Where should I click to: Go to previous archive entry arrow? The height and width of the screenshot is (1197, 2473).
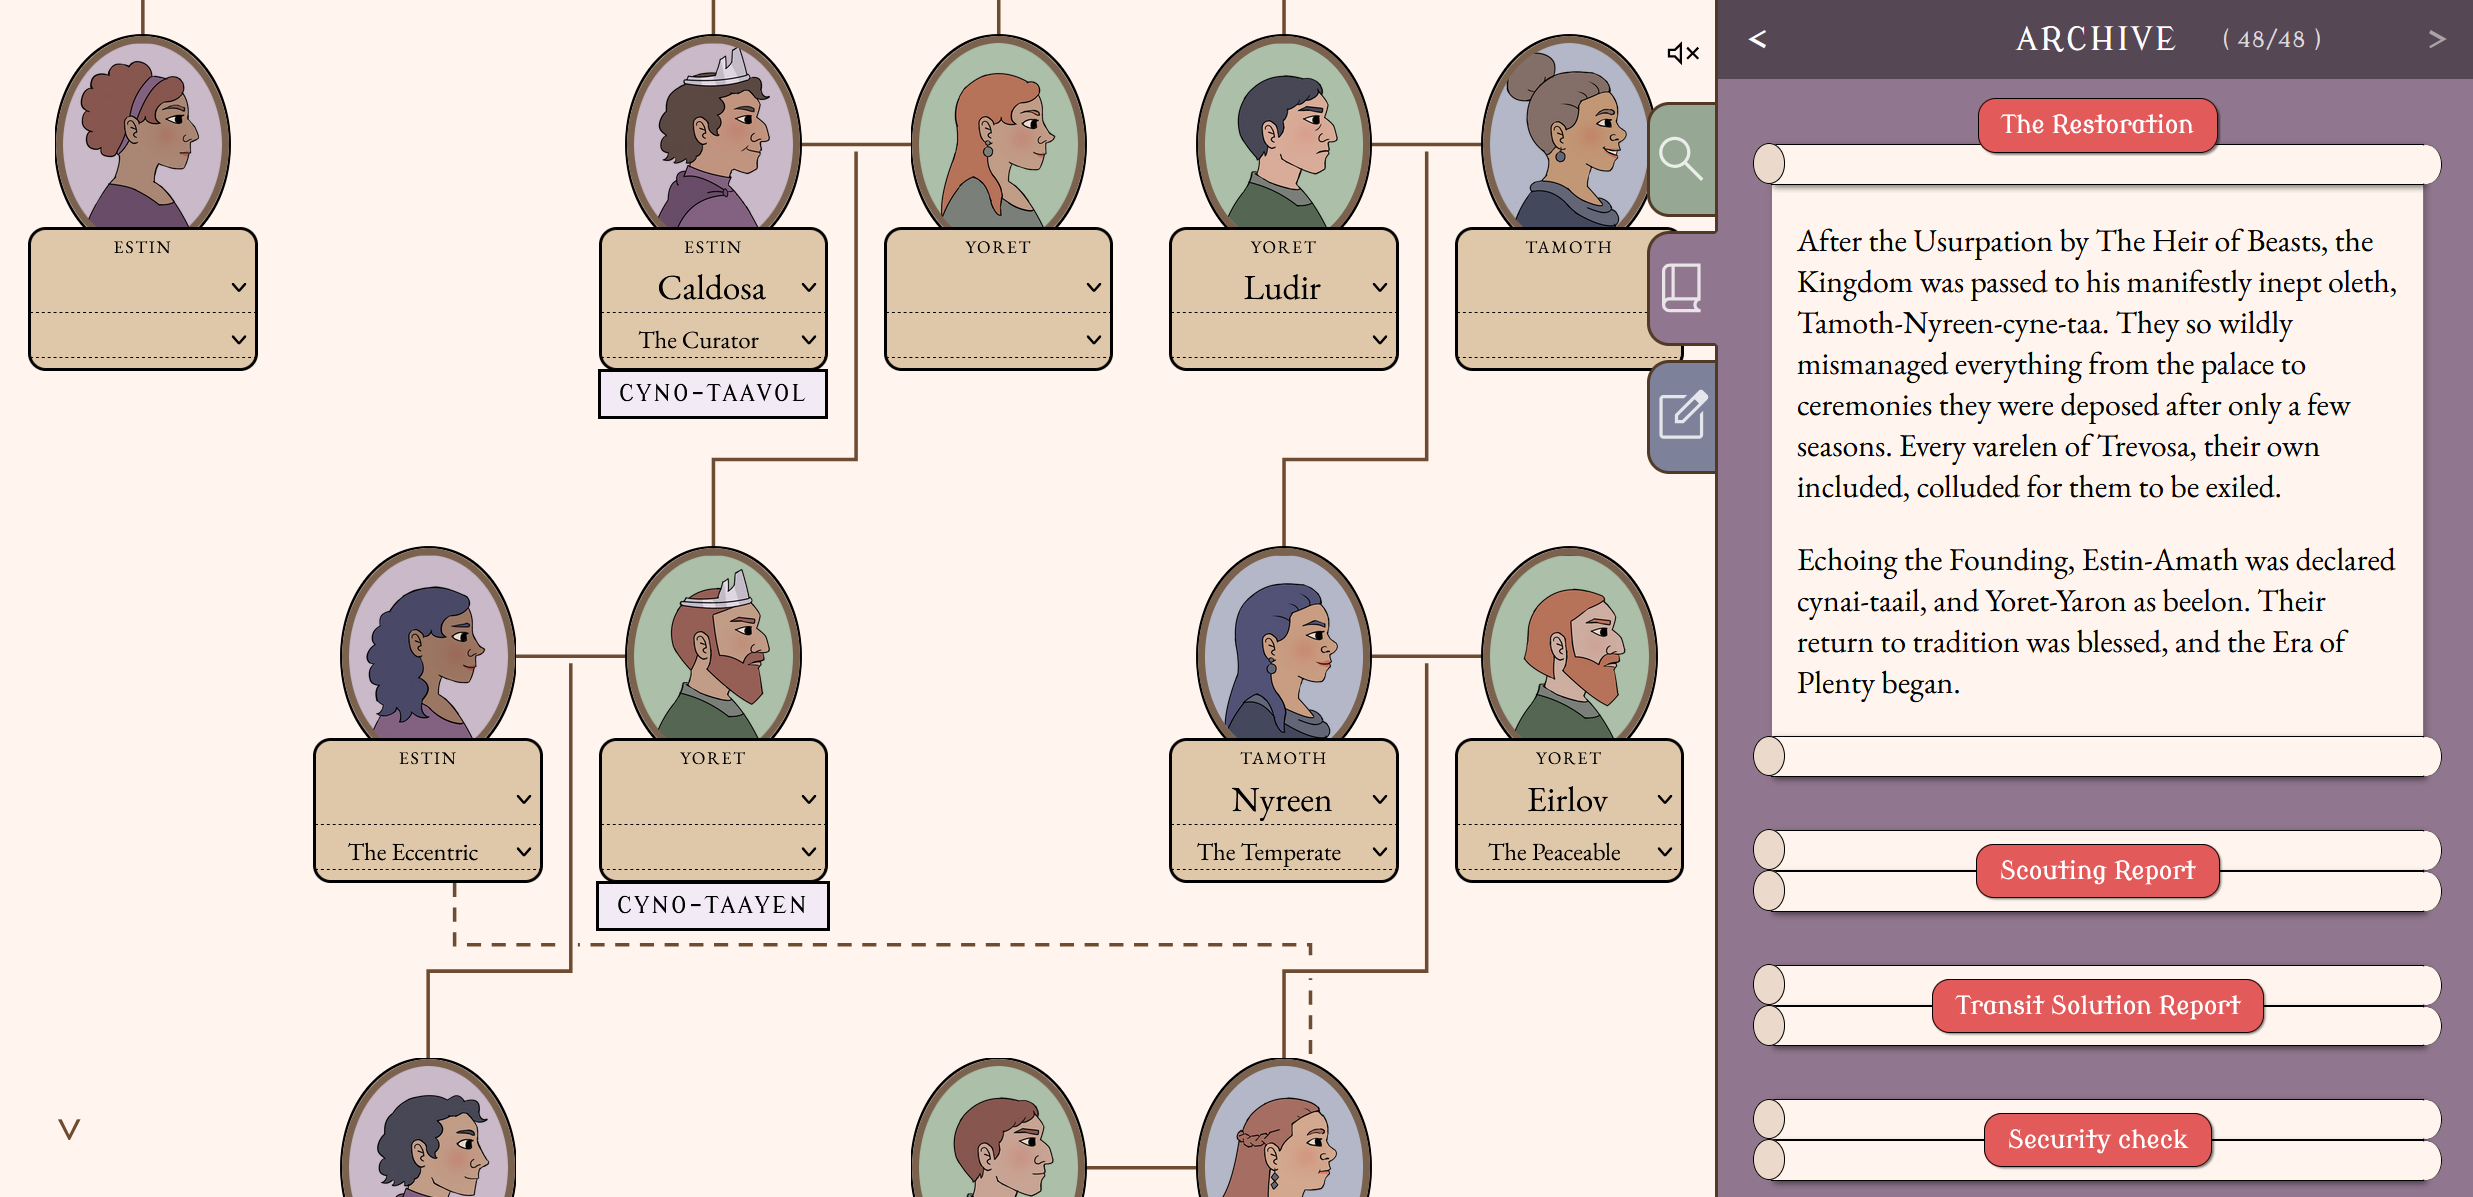[1757, 39]
